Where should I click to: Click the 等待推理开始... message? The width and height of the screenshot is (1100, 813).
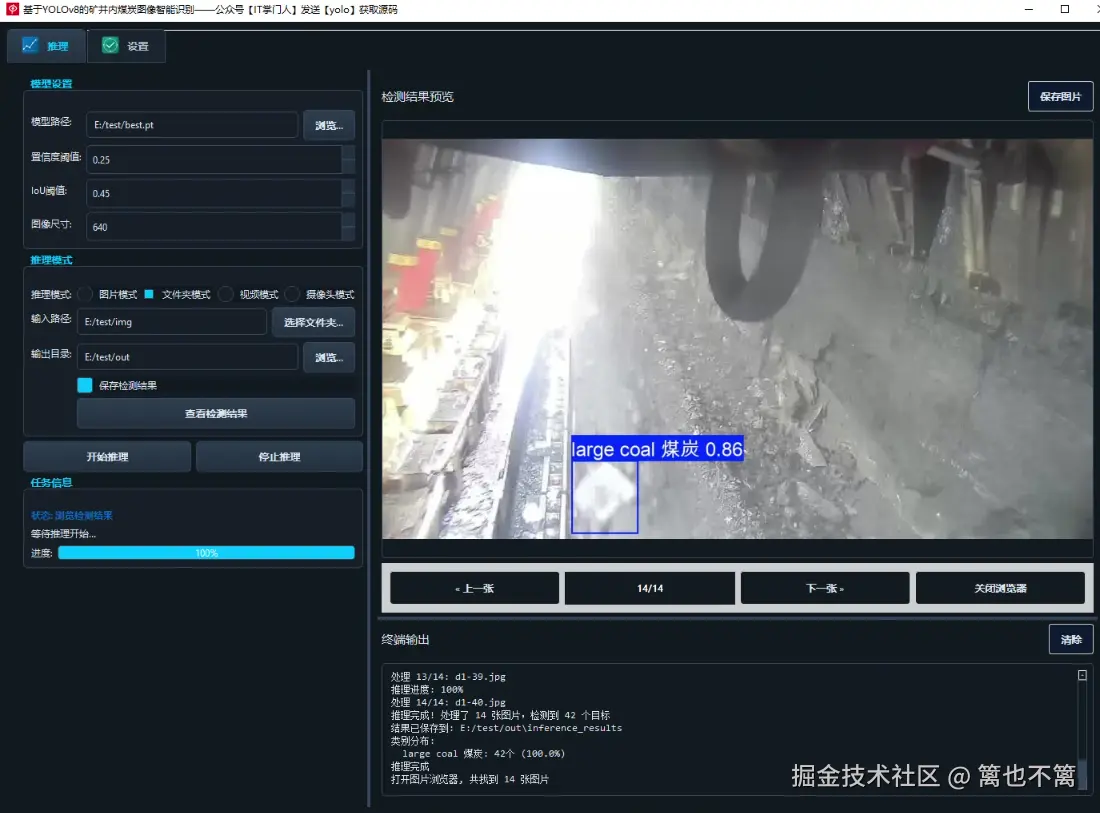pyautogui.click(x=63, y=534)
